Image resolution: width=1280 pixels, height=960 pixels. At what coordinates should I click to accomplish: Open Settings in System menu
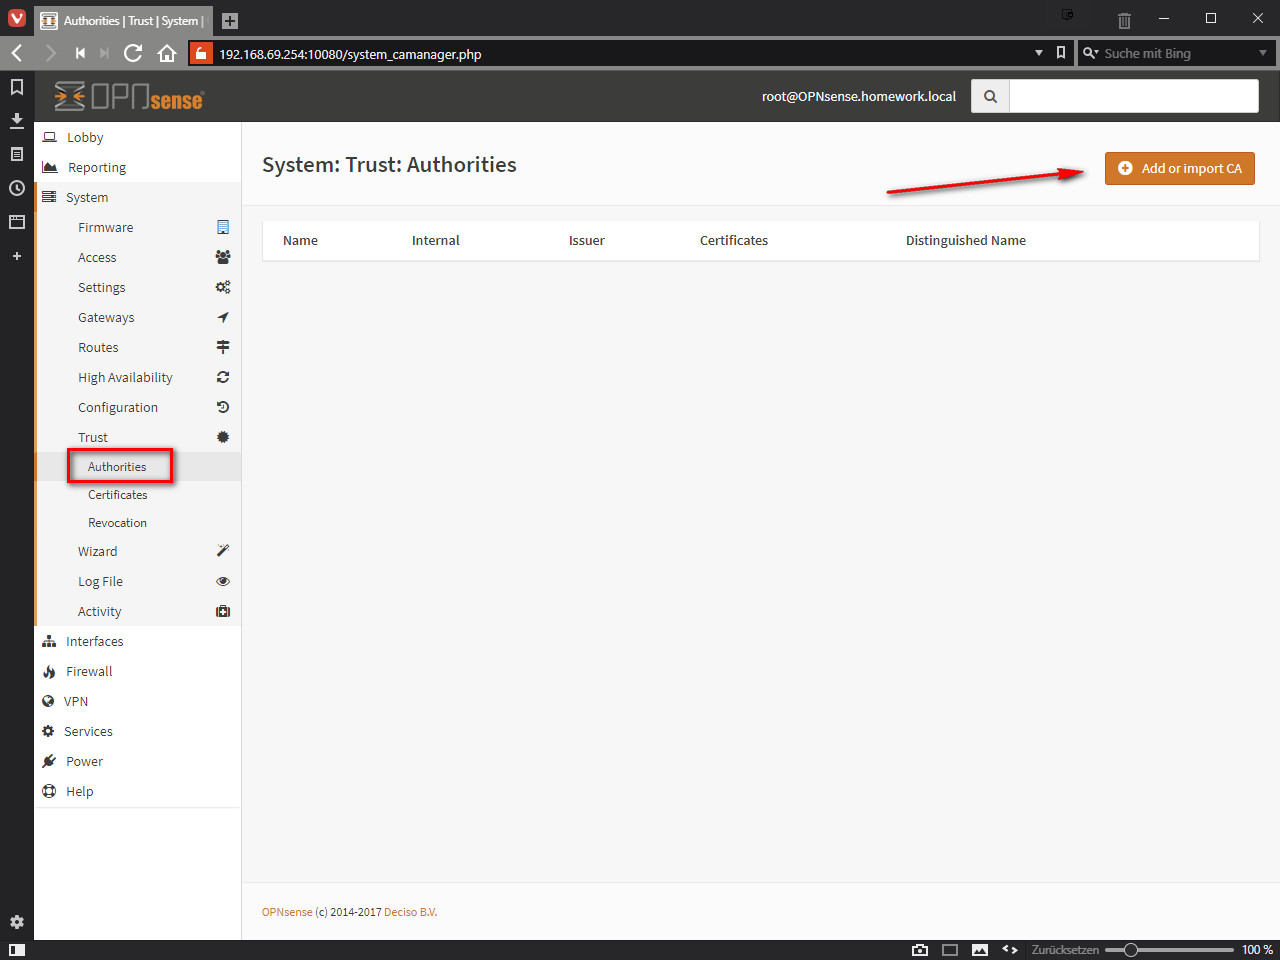(102, 287)
